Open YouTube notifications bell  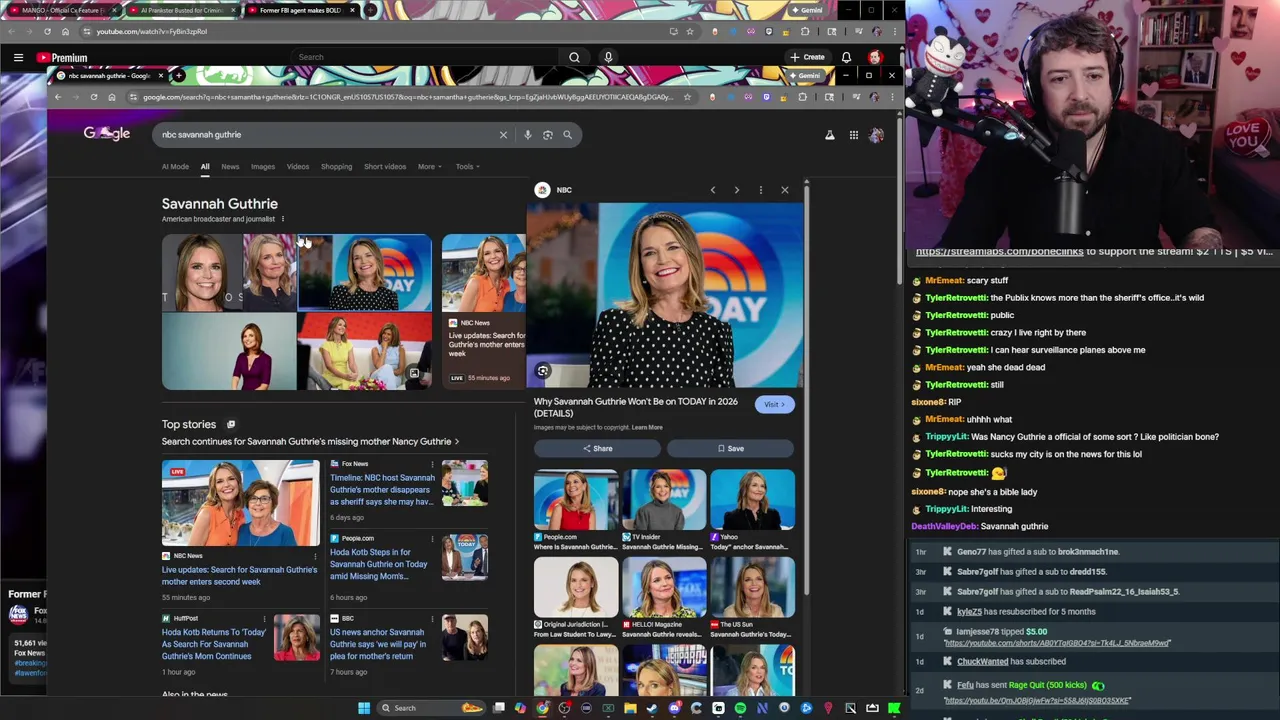click(846, 58)
